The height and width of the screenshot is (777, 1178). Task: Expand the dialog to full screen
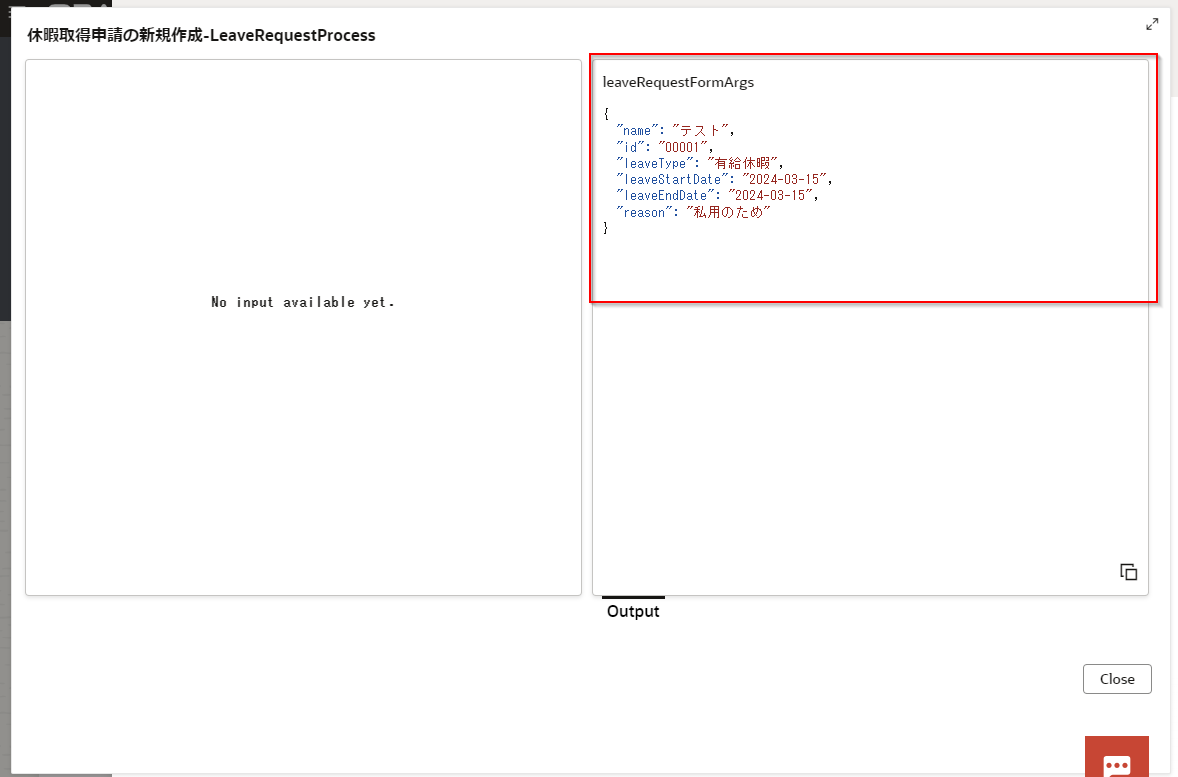click(1152, 24)
